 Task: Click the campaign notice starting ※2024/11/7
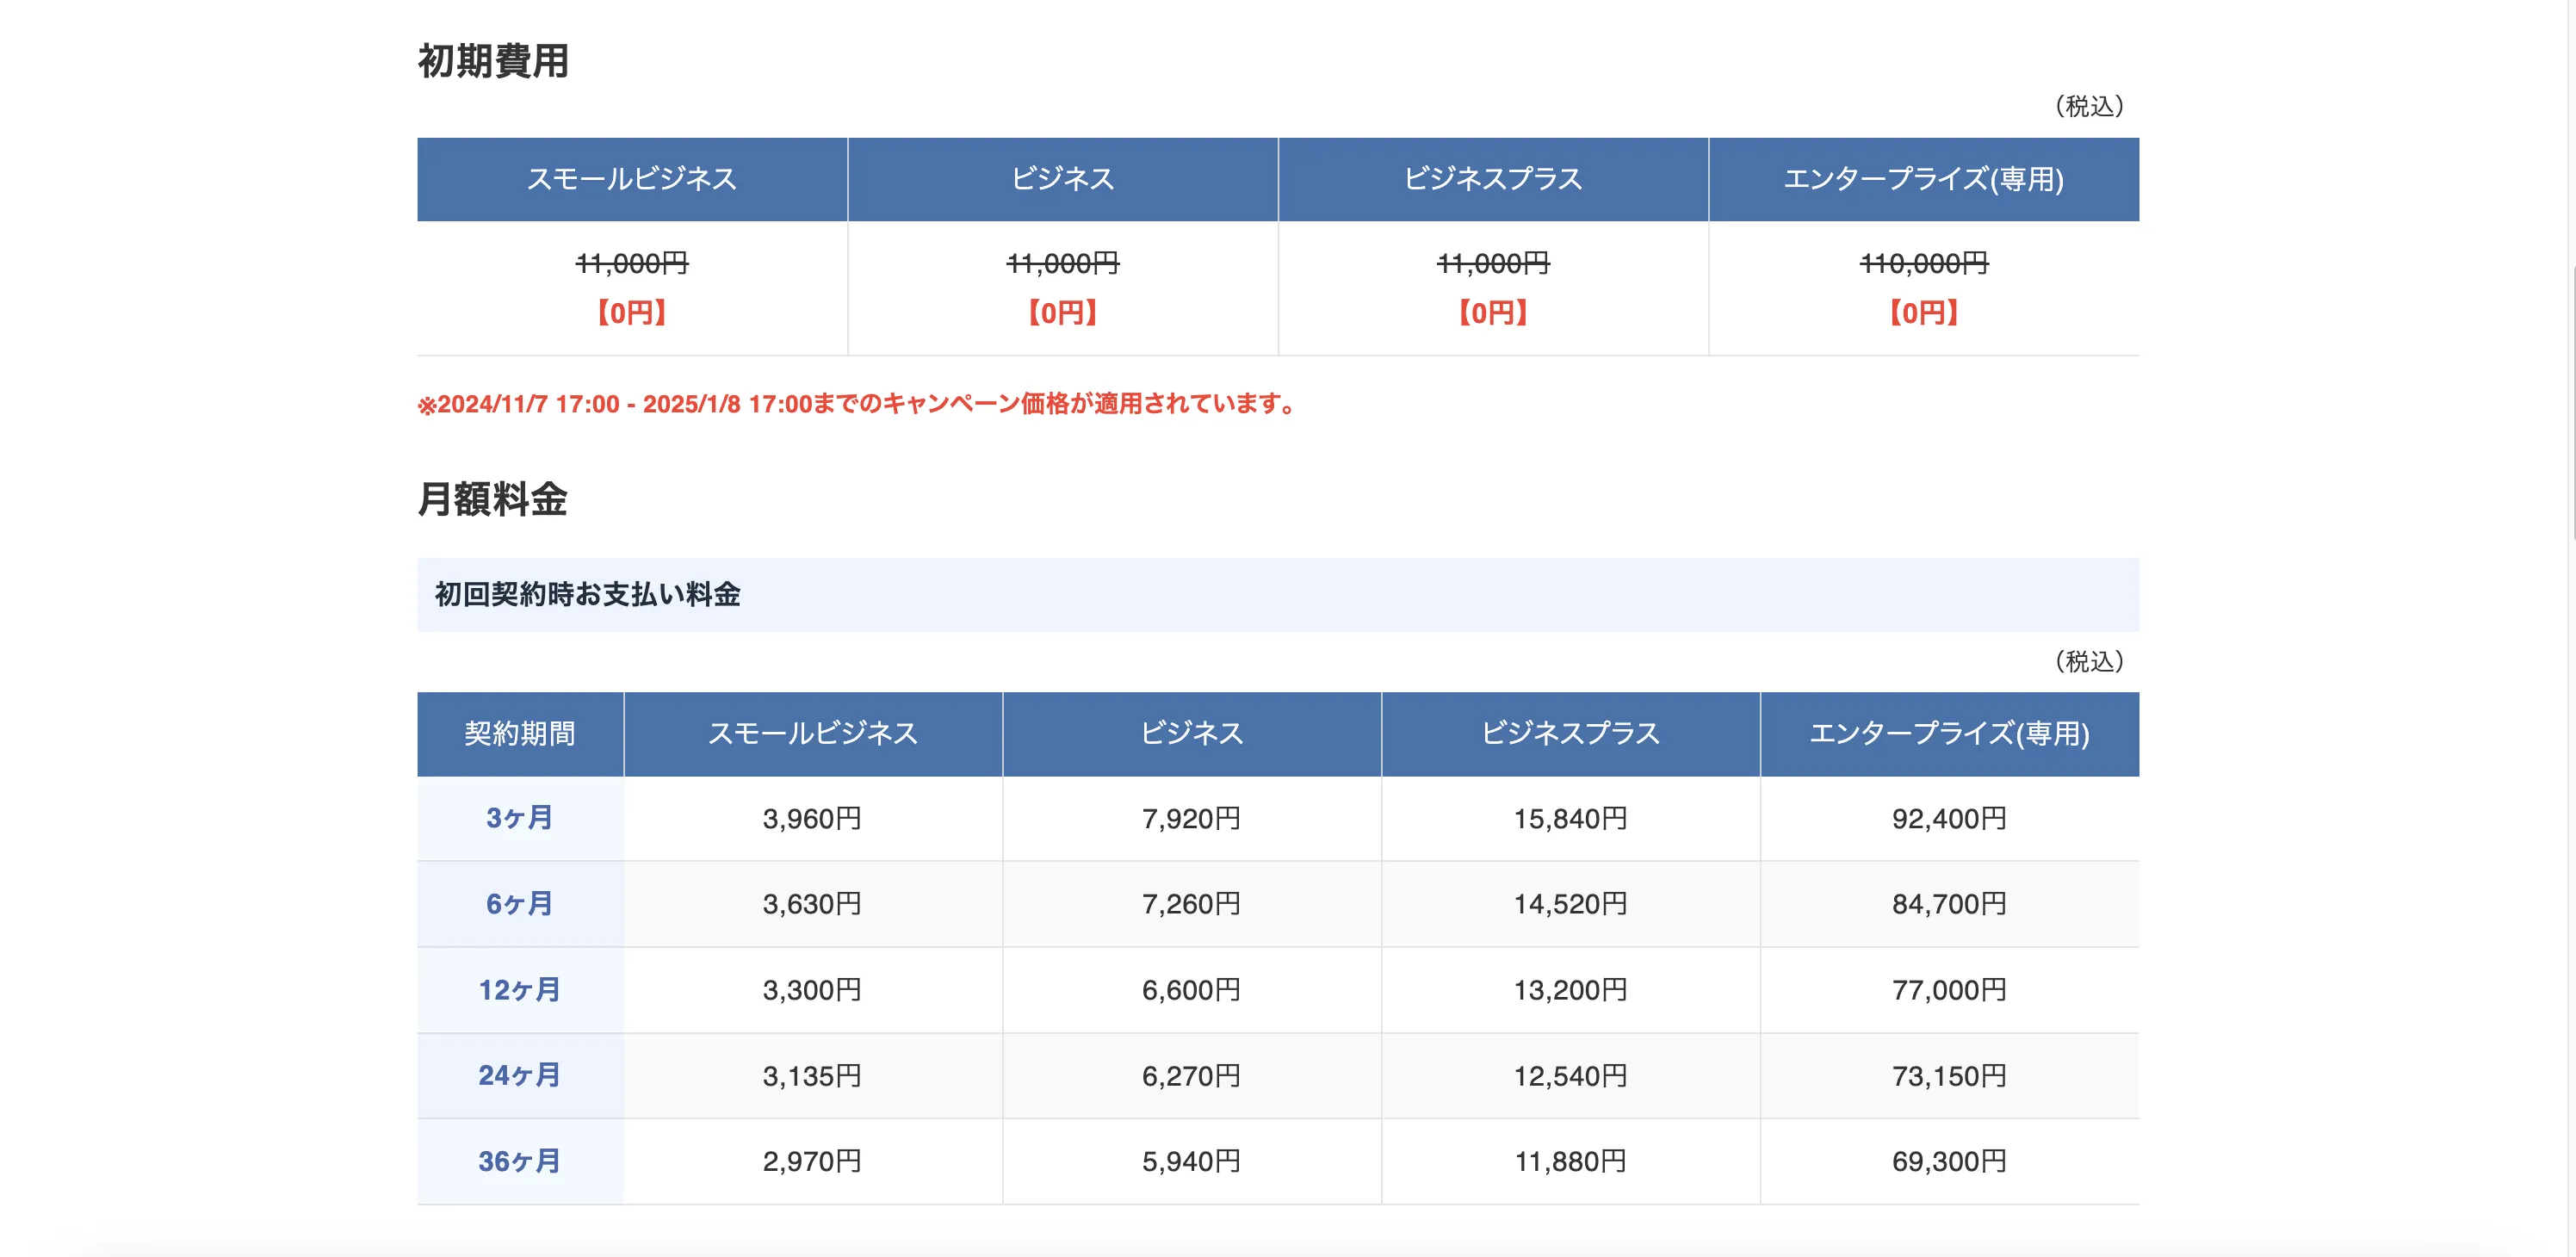(856, 404)
